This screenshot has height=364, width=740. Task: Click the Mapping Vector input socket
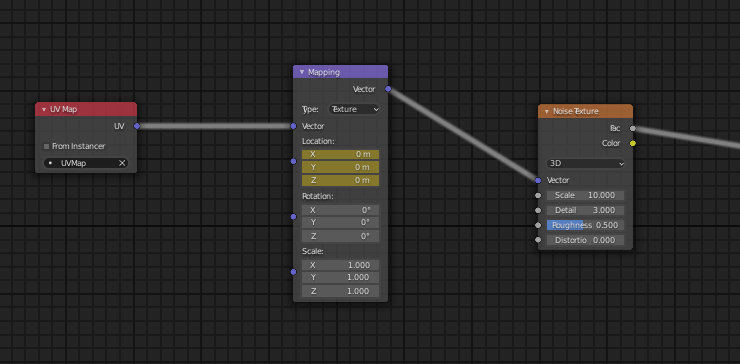(x=293, y=126)
